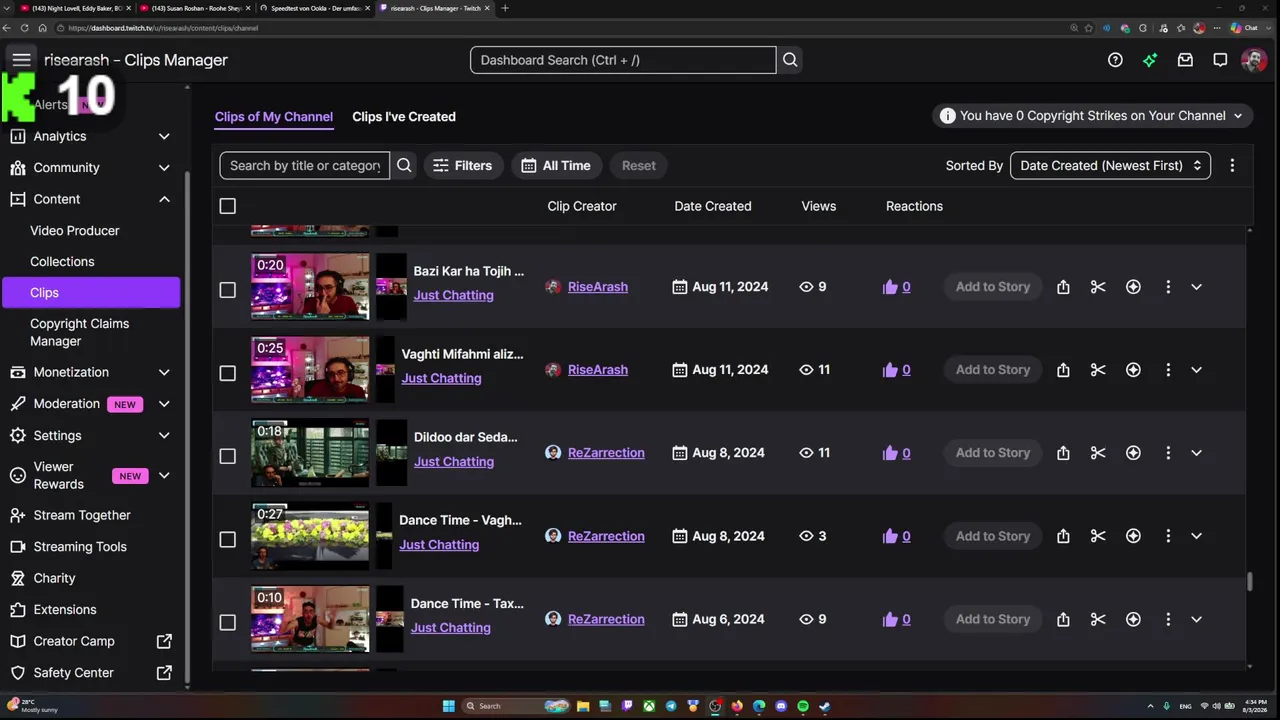Share the Dance Time - Vagh clip

(x=1063, y=536)
